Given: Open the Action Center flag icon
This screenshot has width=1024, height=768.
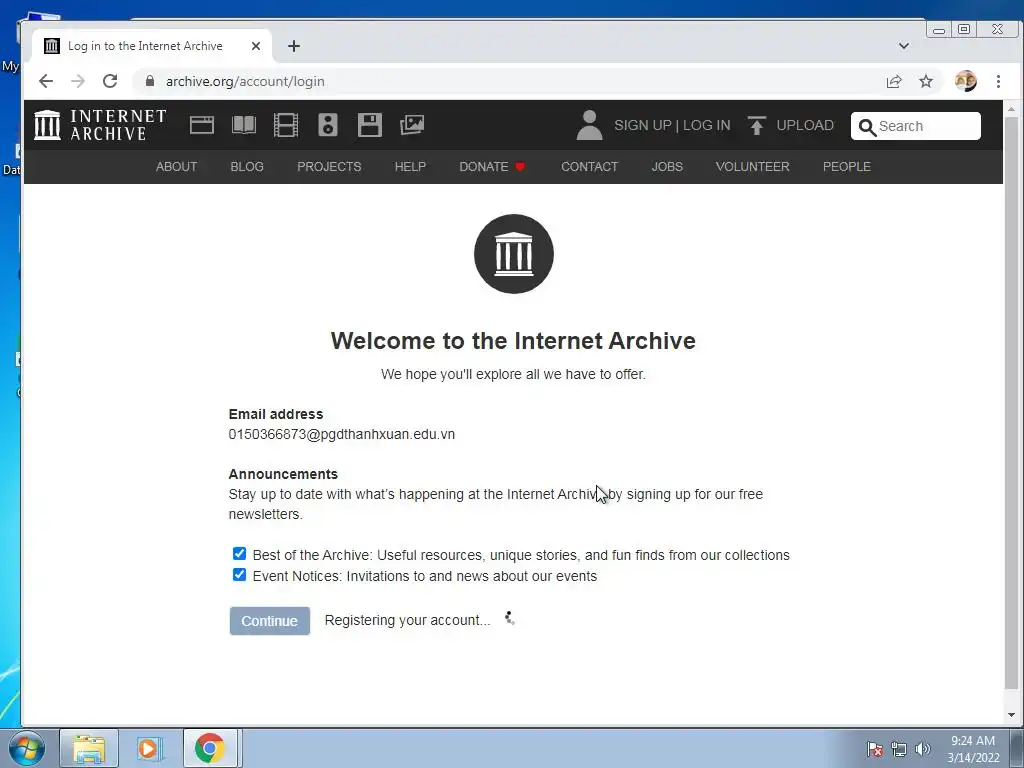Looking at the screenshot, I should point(874,749).
